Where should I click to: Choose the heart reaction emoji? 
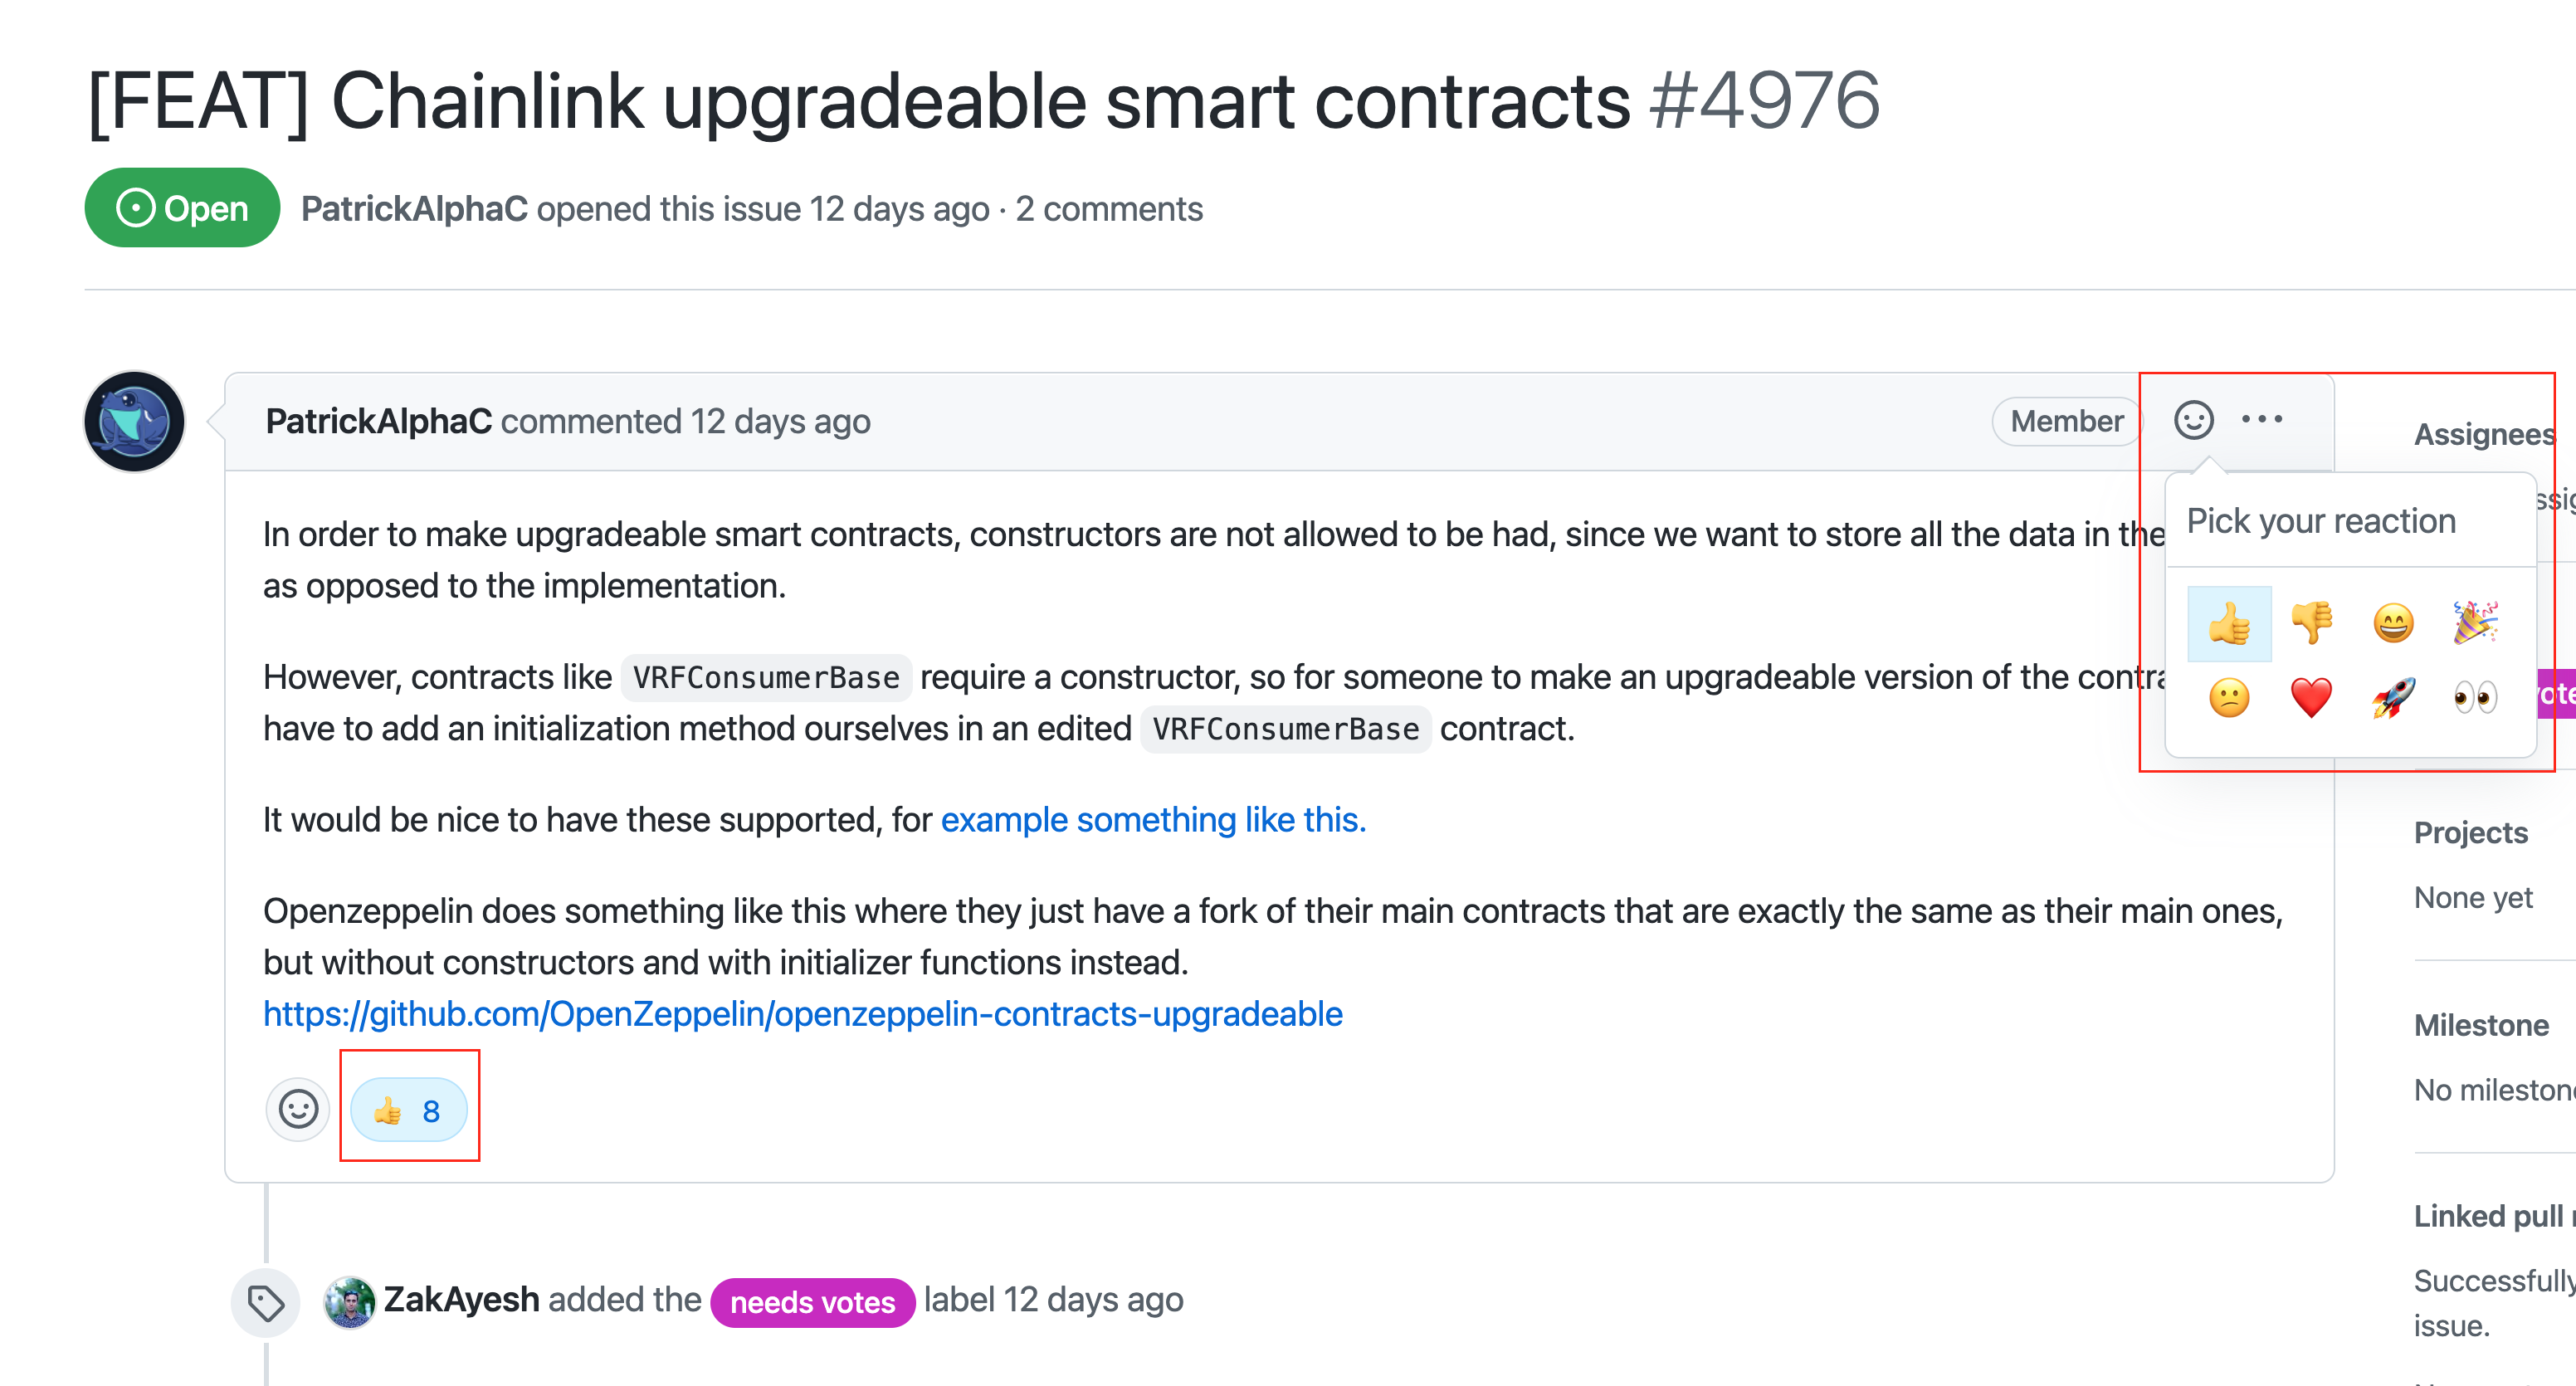(2311, 698)
